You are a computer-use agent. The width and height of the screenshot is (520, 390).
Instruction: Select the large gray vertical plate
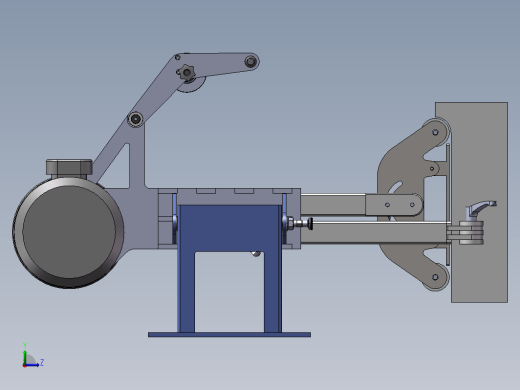coord(479,202)
